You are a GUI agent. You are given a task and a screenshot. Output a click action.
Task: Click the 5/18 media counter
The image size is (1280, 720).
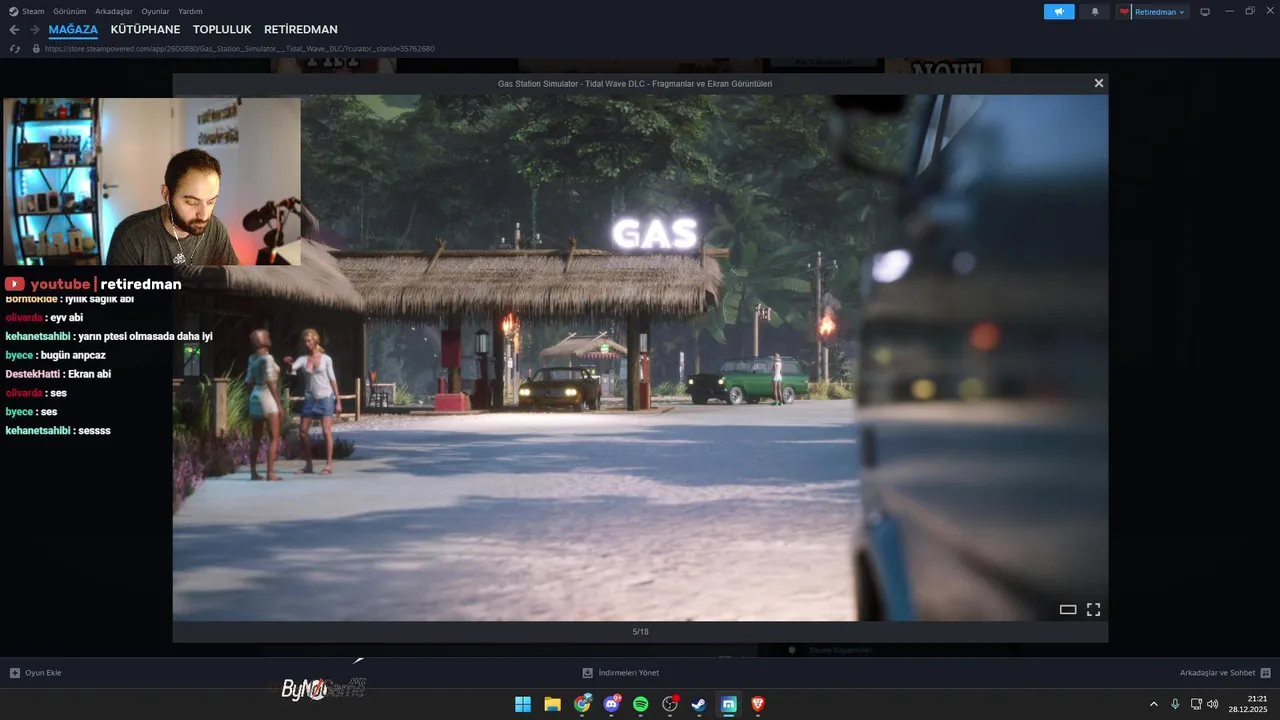[640, 632]
